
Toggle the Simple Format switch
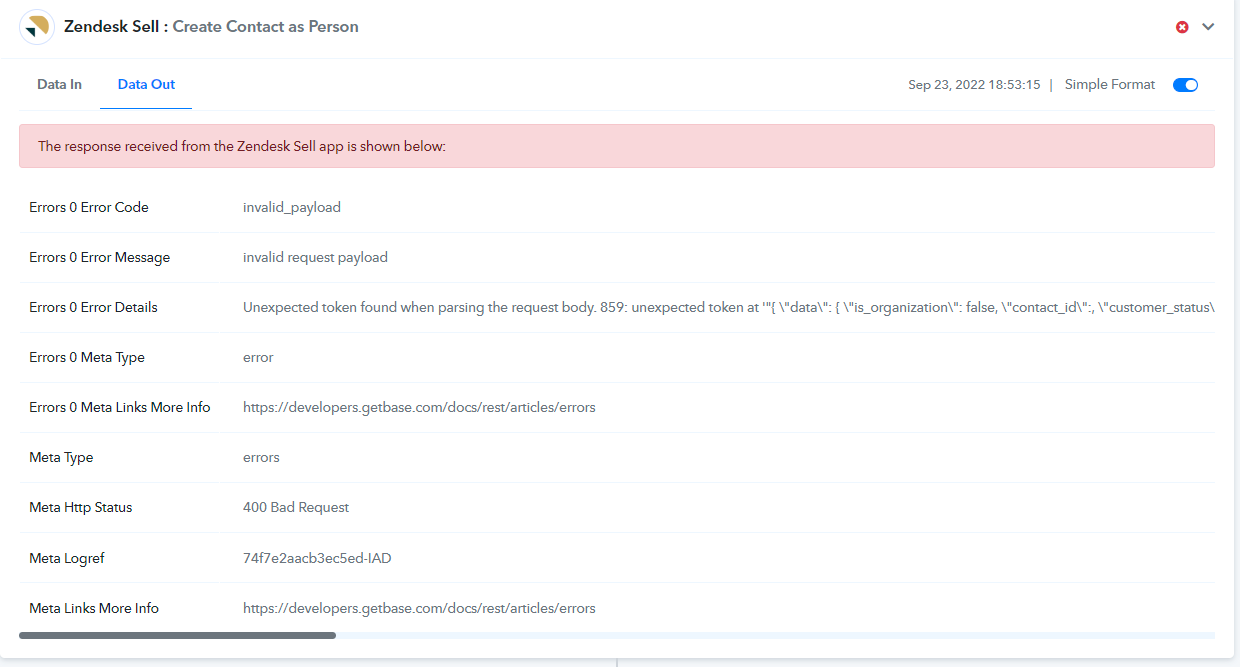[1185, 85]
